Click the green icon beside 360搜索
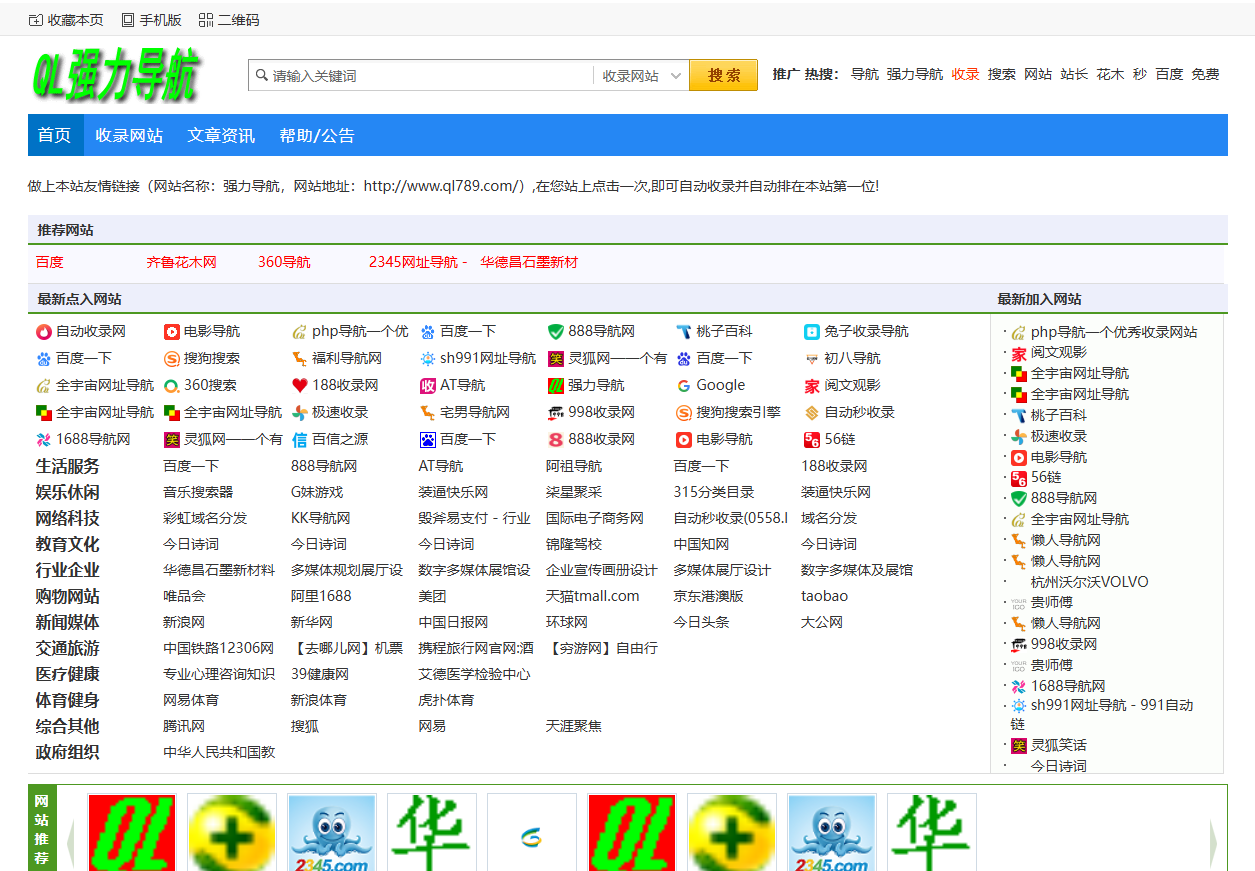This screenshot has height=871, width=1255. [172, 386]
